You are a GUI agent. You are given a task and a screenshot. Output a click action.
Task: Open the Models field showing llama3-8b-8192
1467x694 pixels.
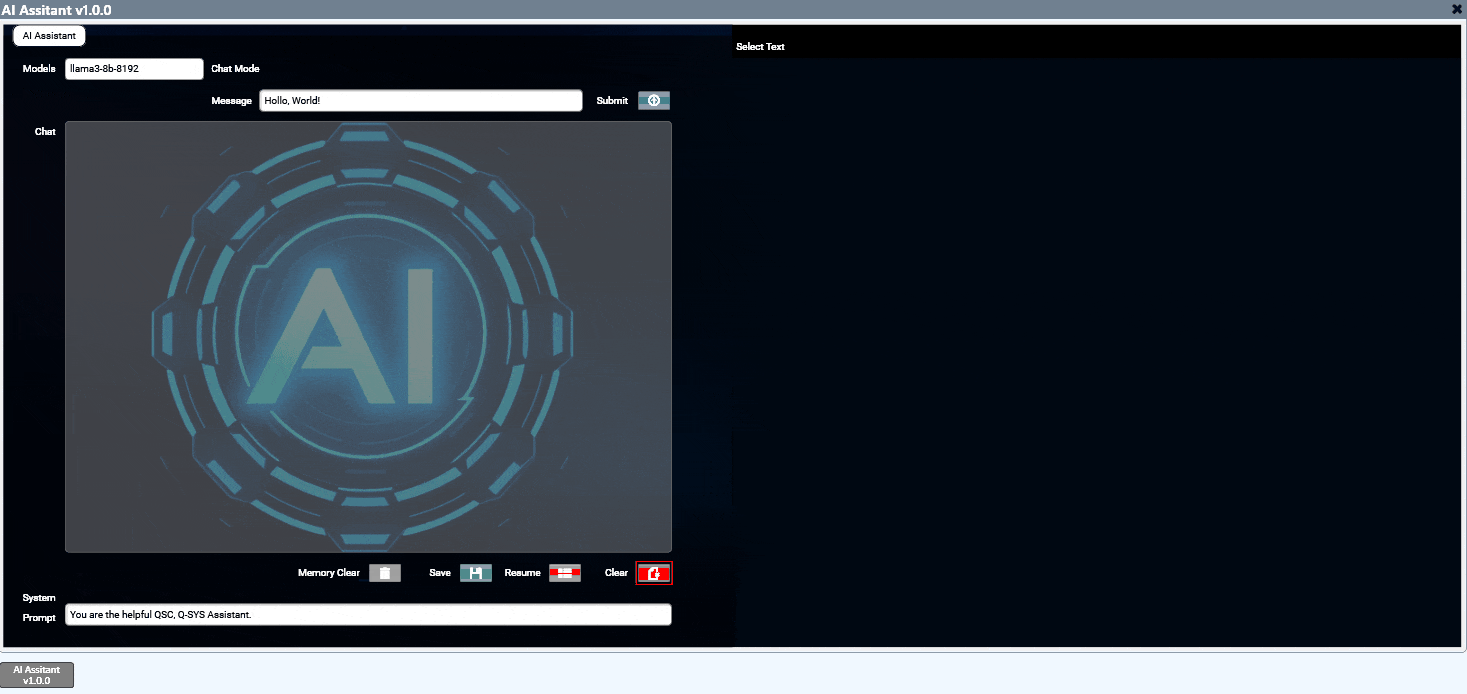134,68
